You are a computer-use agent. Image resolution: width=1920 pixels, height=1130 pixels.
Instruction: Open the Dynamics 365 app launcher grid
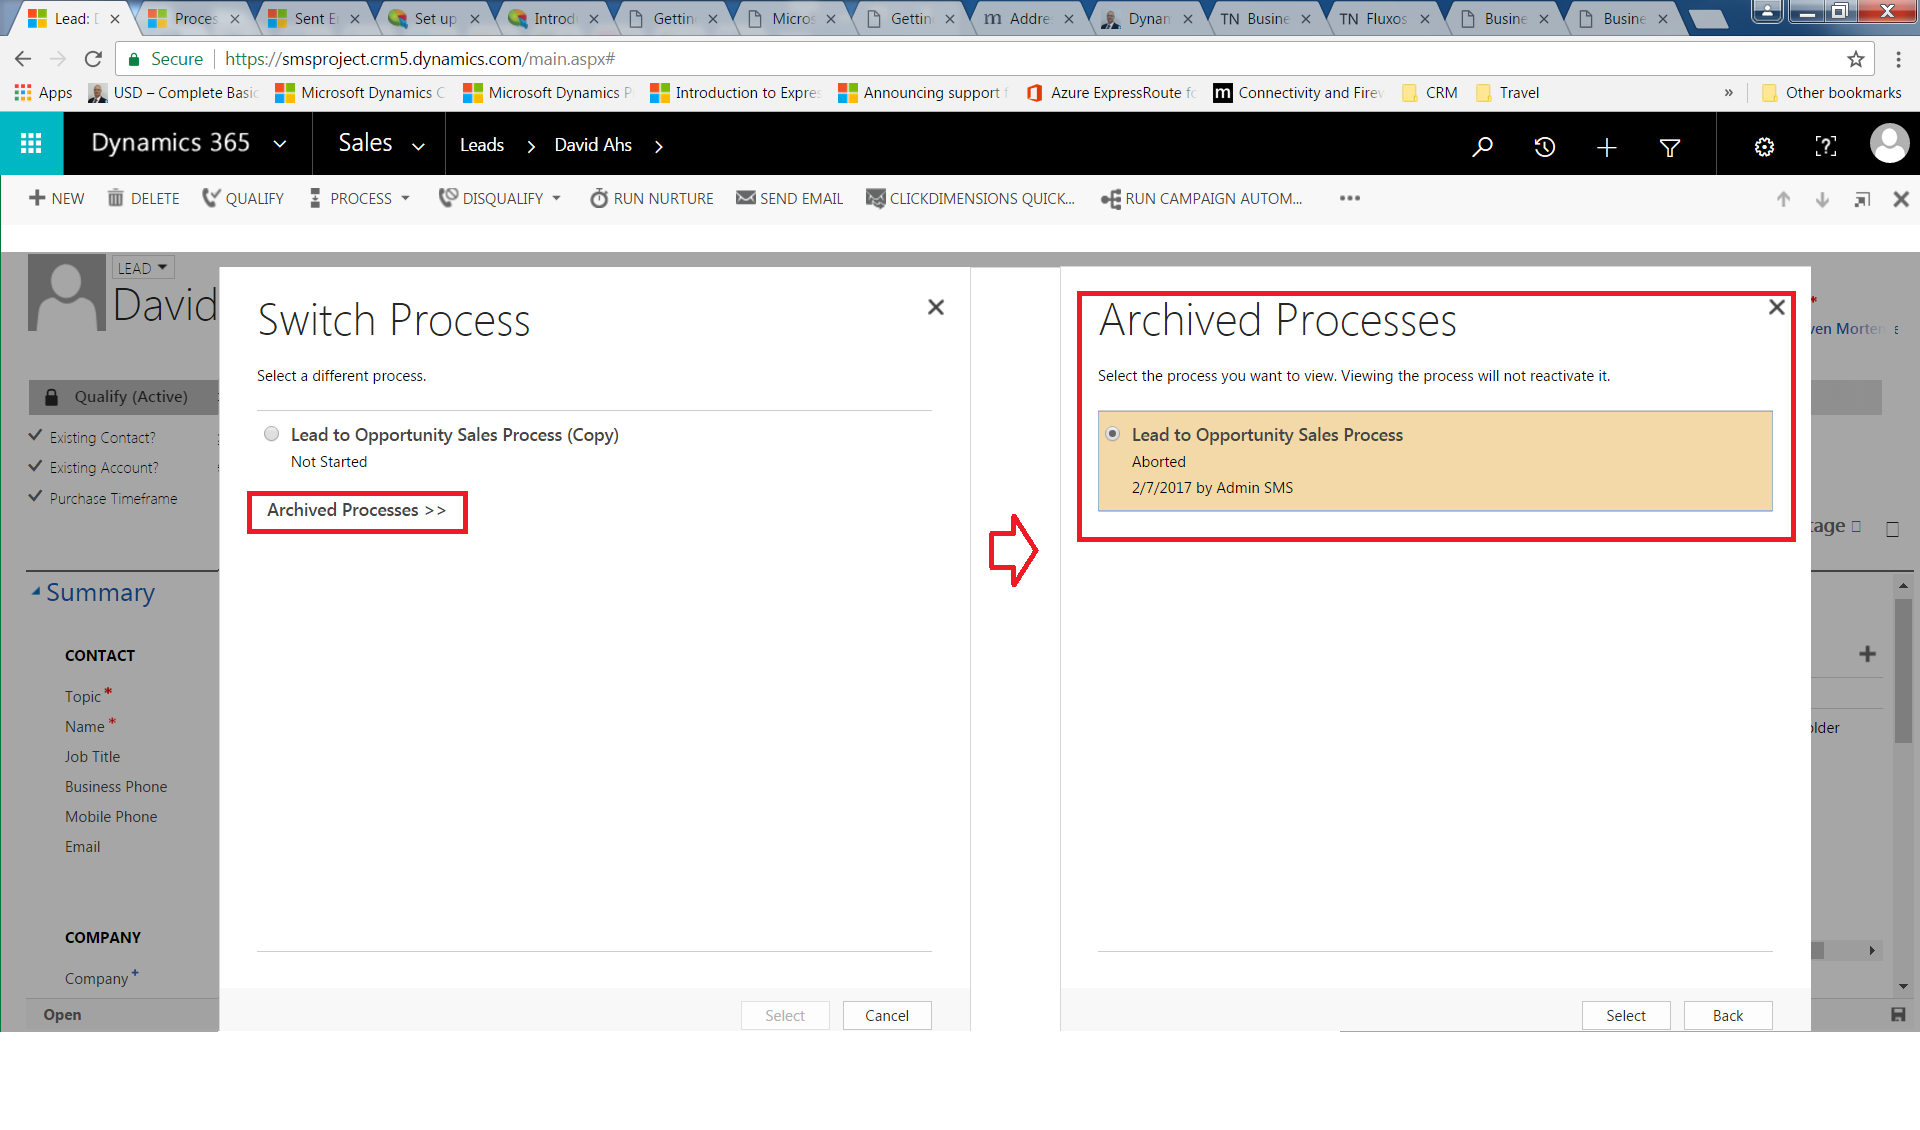[31, 144]
